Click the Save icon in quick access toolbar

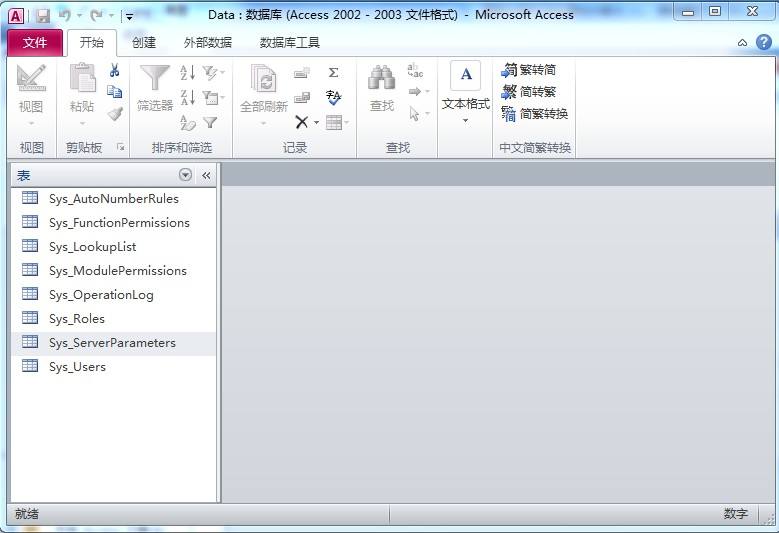(x=43, y=15)
